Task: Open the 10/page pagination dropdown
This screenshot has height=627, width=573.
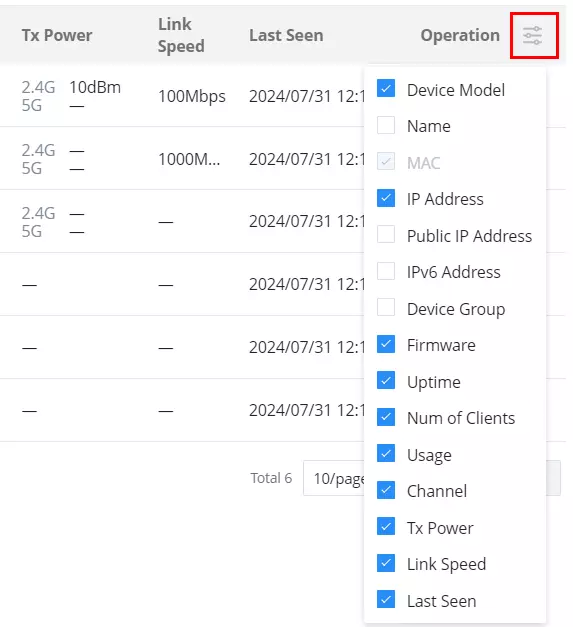Action: coord(334,478)
